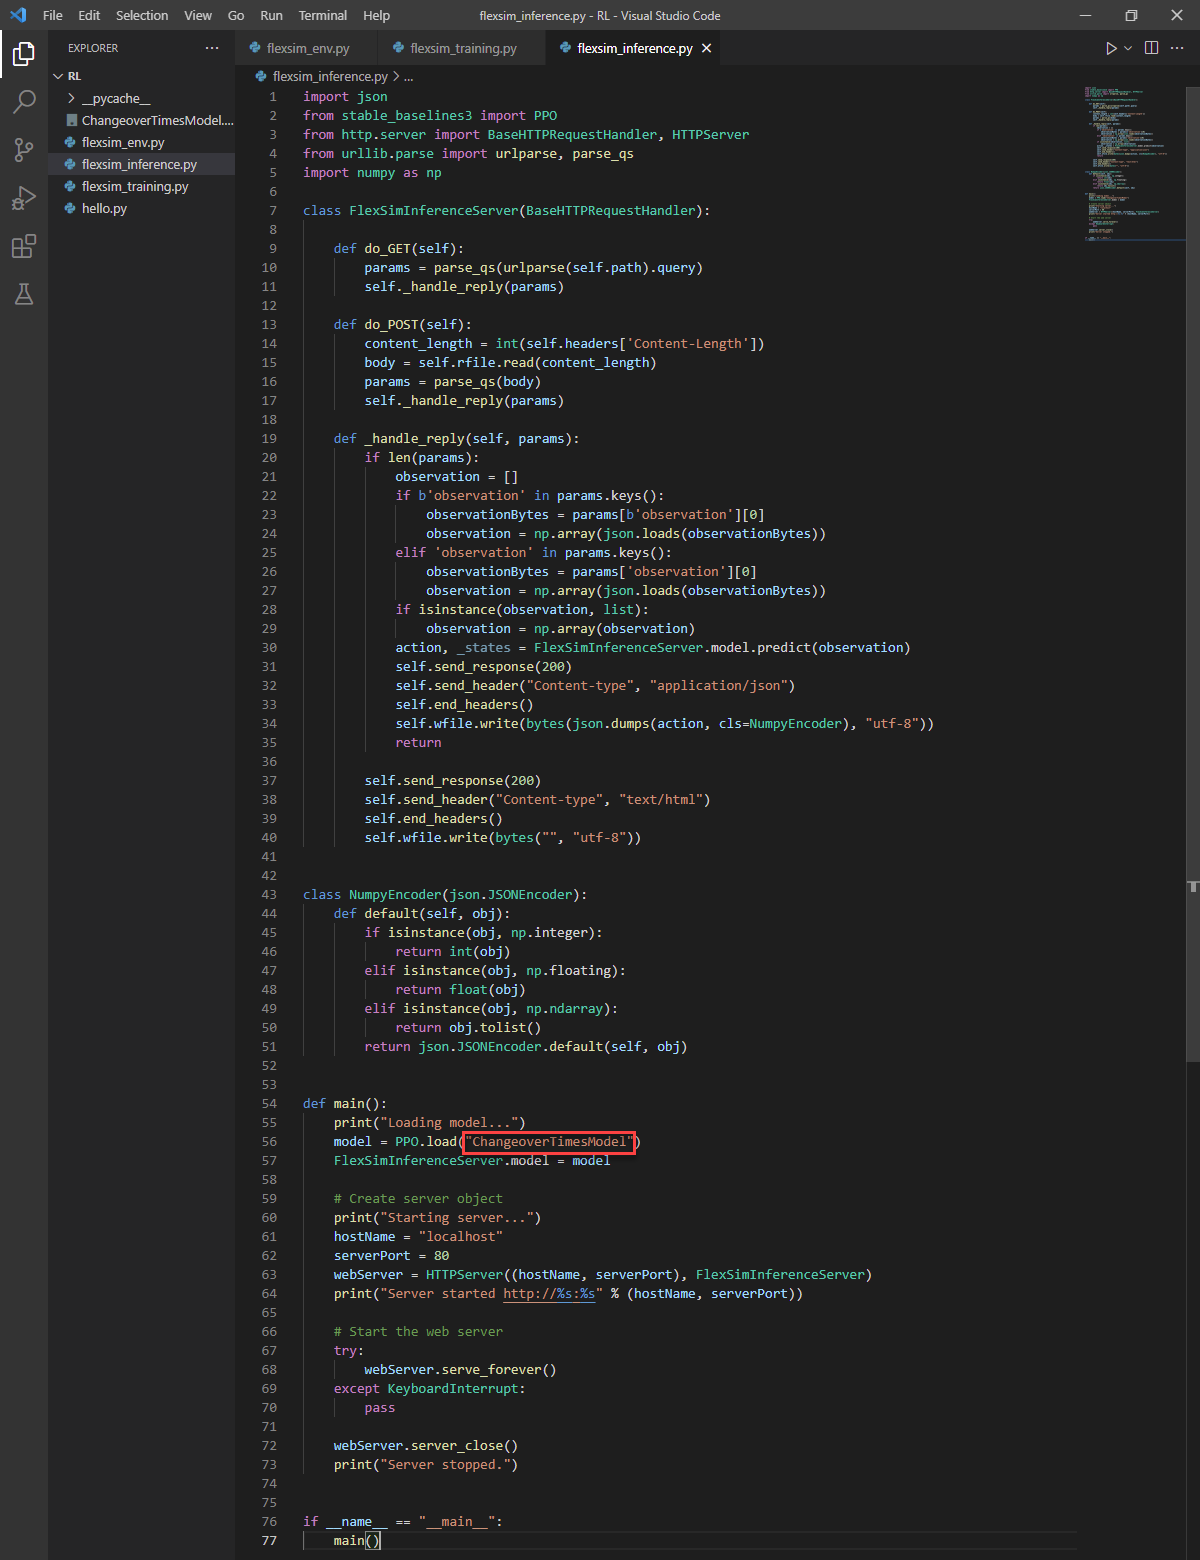
Task: Open Source Control view
Action: pos(24,150)
